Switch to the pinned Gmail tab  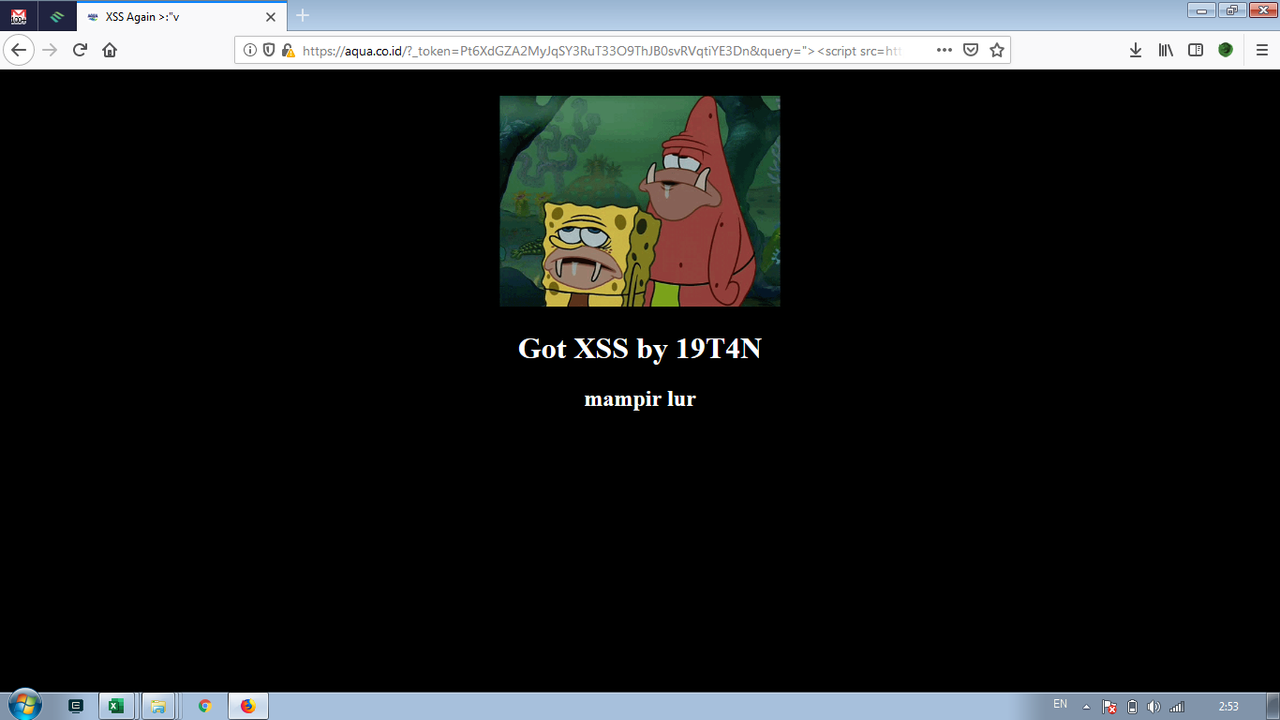pos(19,16)
